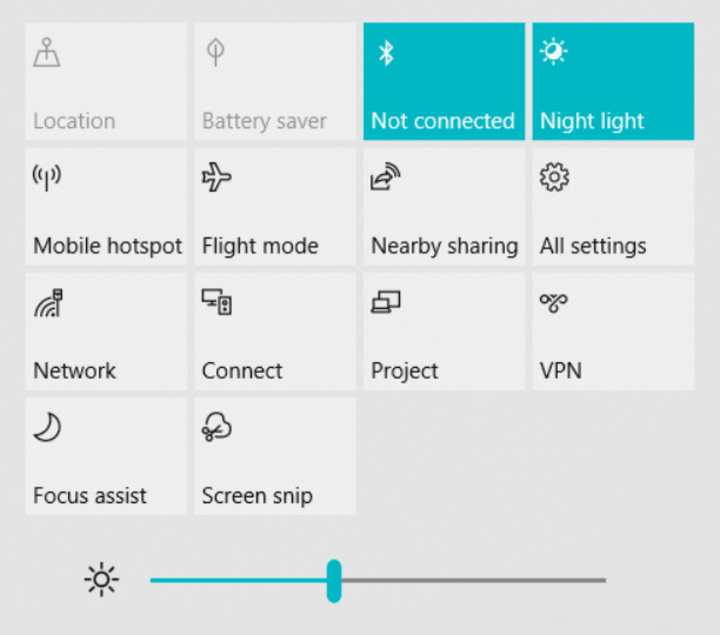This screenshot has width=720, height=635.
Task: Enable Flight mode tile
Action: pyautogui.click(x=275, y=206)
